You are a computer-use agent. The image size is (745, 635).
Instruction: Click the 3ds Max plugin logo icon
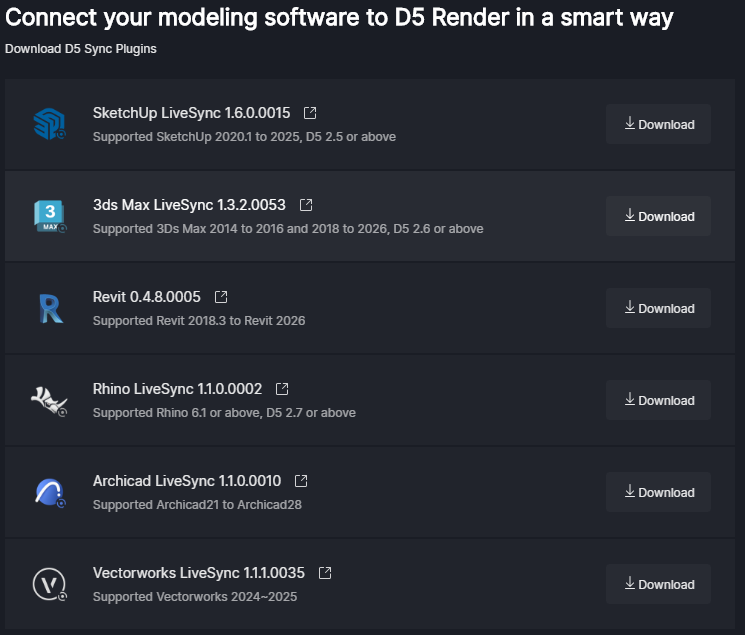coord(49,216)
